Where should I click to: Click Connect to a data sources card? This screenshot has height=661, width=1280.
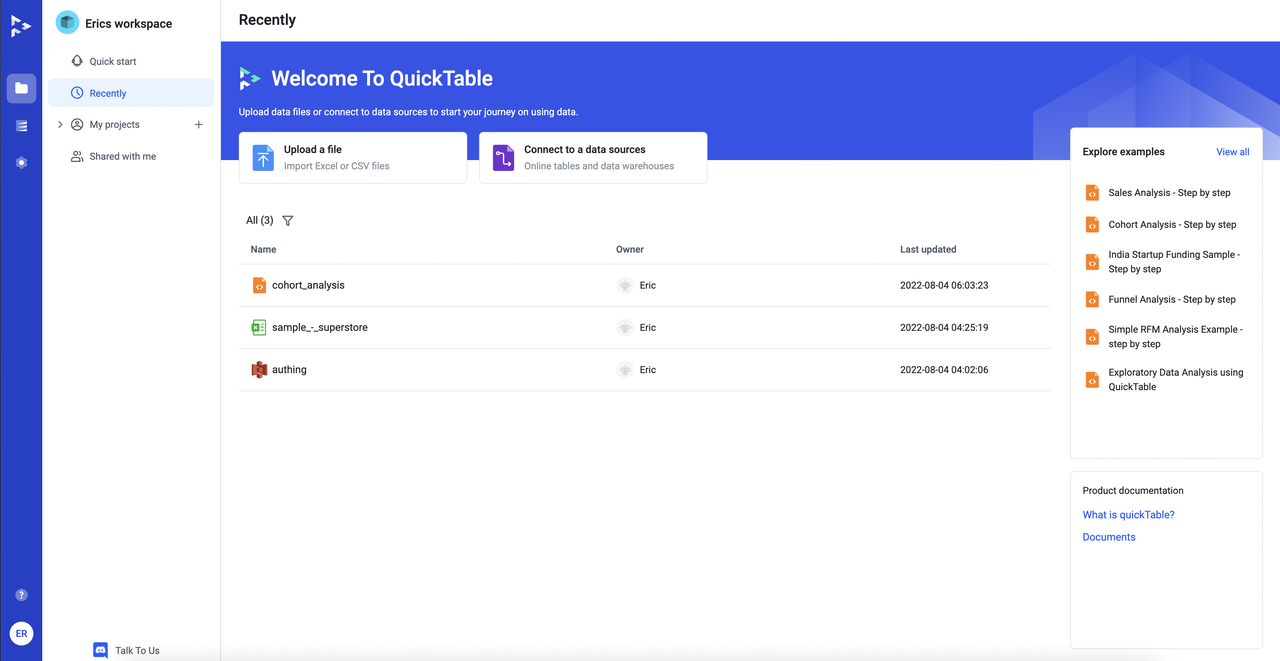tap(593, 158)
